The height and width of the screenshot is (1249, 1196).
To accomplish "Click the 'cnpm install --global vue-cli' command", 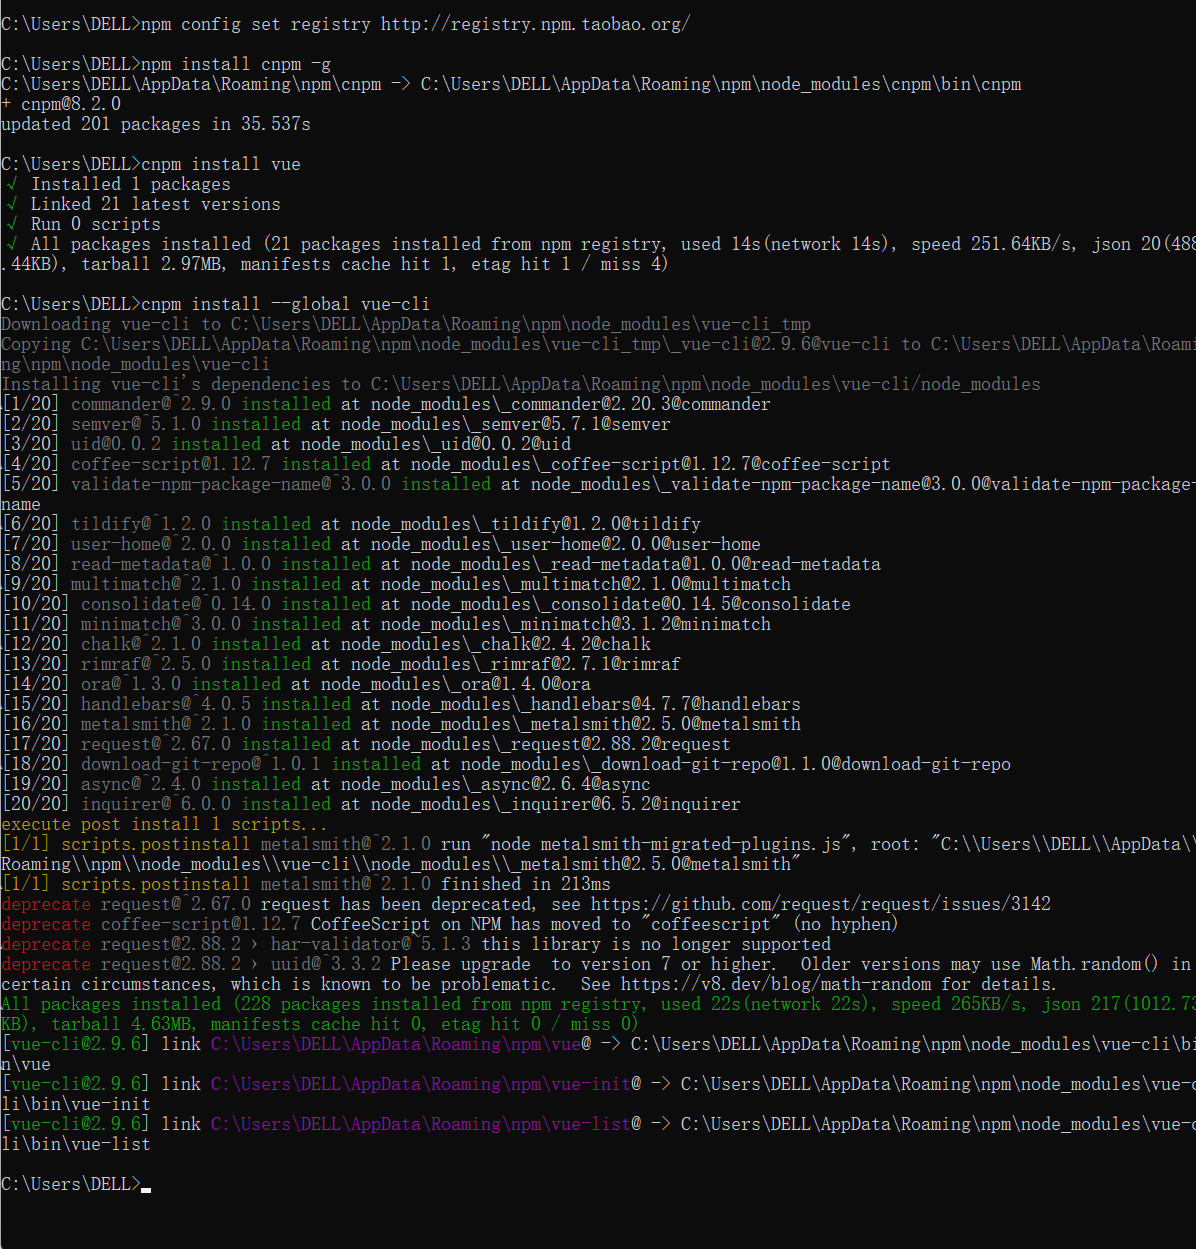I will click(x=286, y=304).
